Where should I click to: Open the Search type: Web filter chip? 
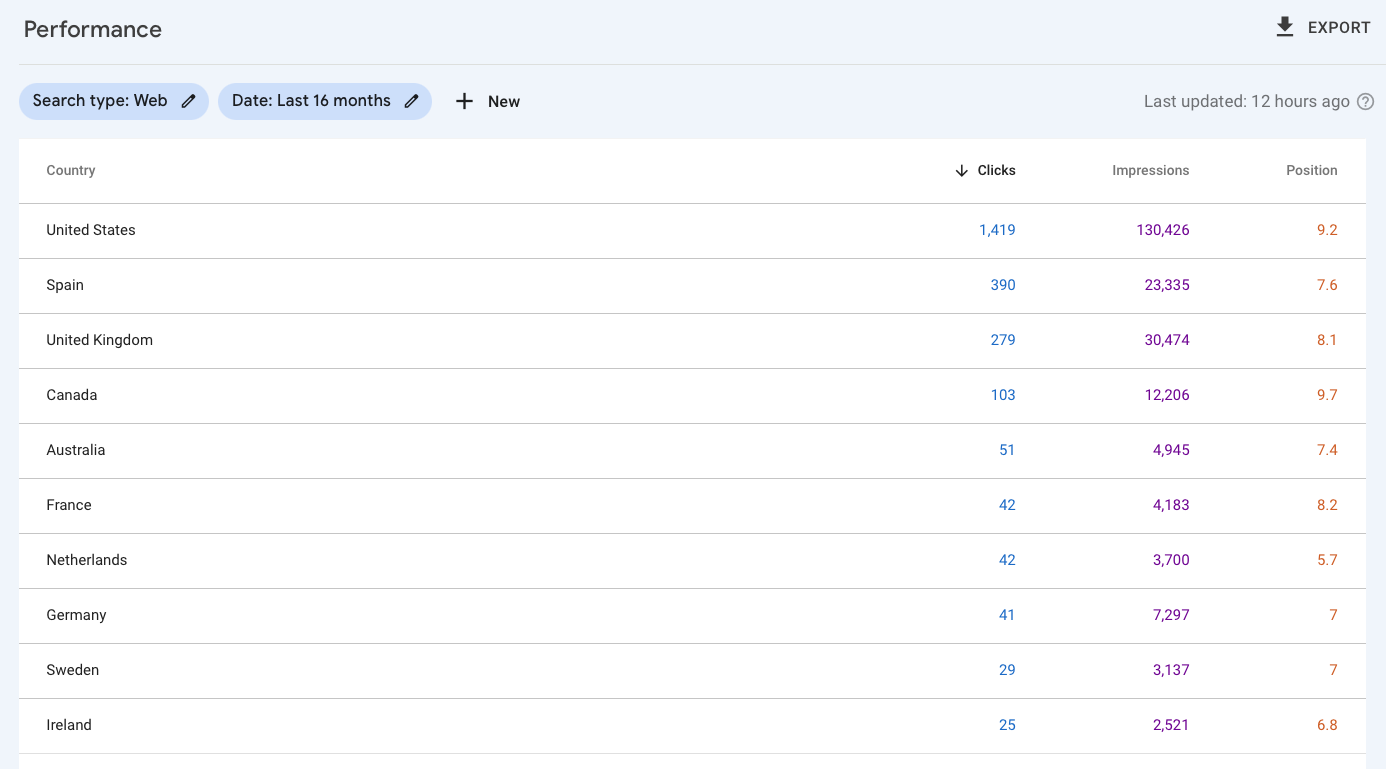[x=100, y=101]
